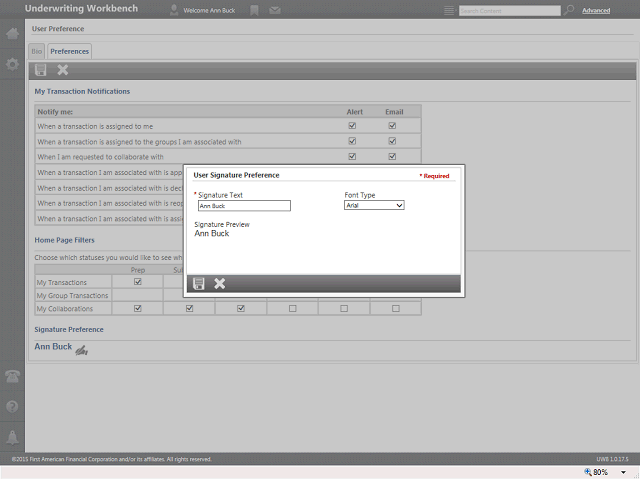Image resolution: width=640 pixels, height=480 pixels.
Task: Click the user profile icon in header
Action: point(174,10)
